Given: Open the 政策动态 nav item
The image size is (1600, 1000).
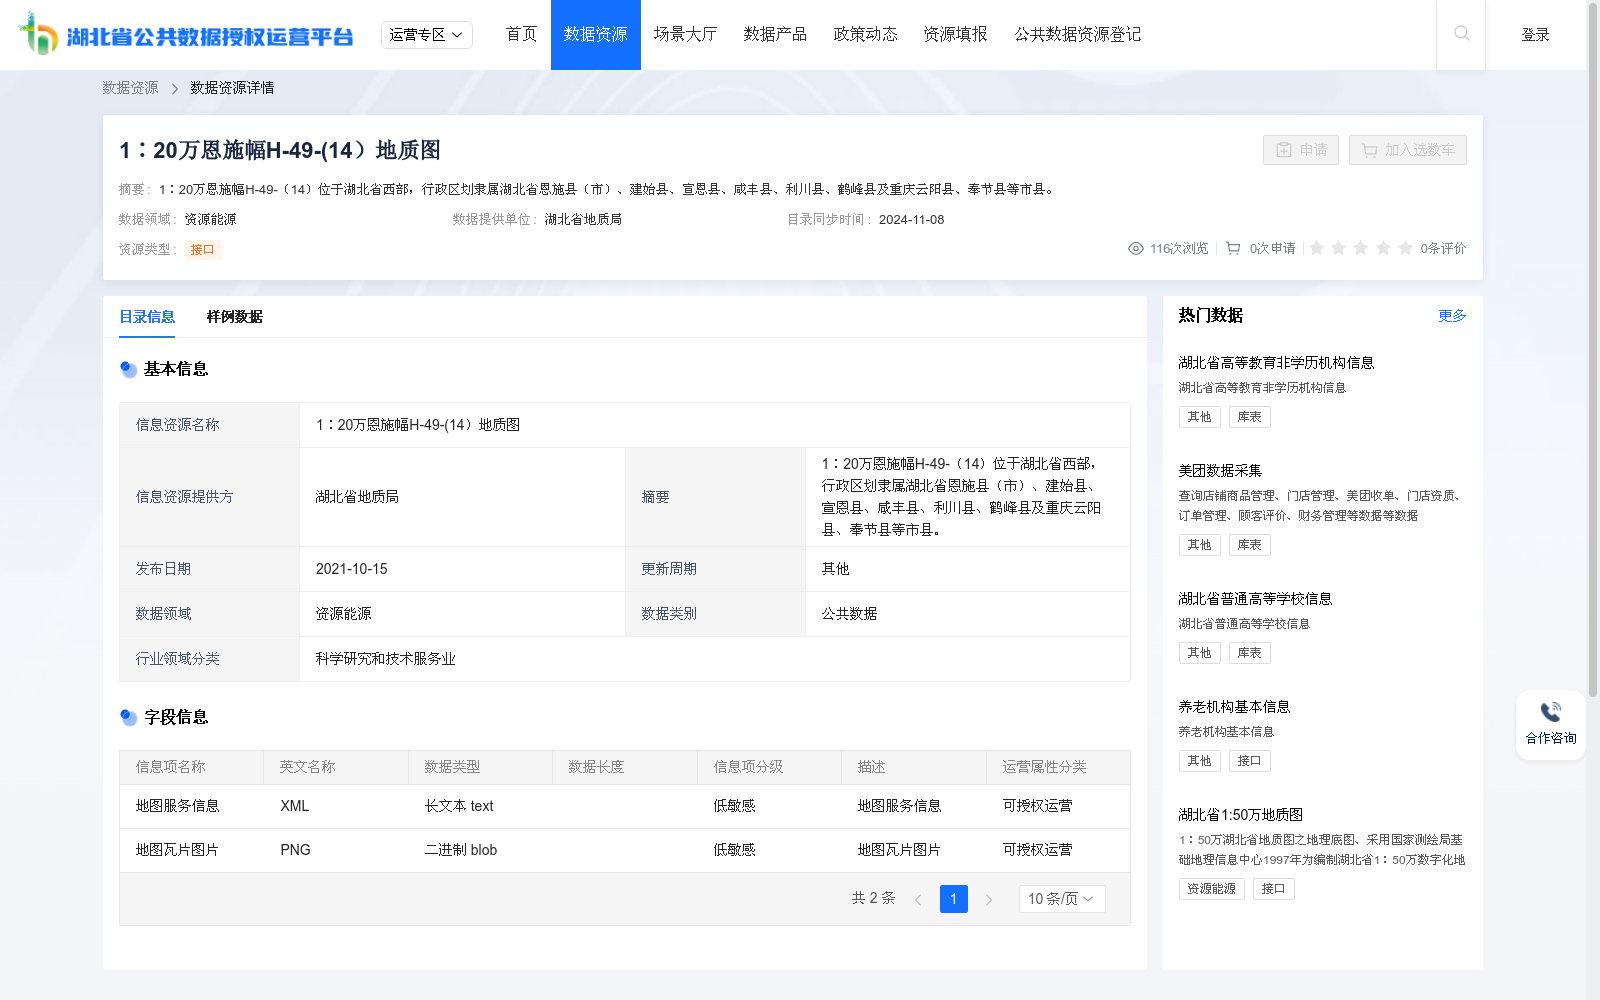Looking at the screenshot, I should point(865,35).
